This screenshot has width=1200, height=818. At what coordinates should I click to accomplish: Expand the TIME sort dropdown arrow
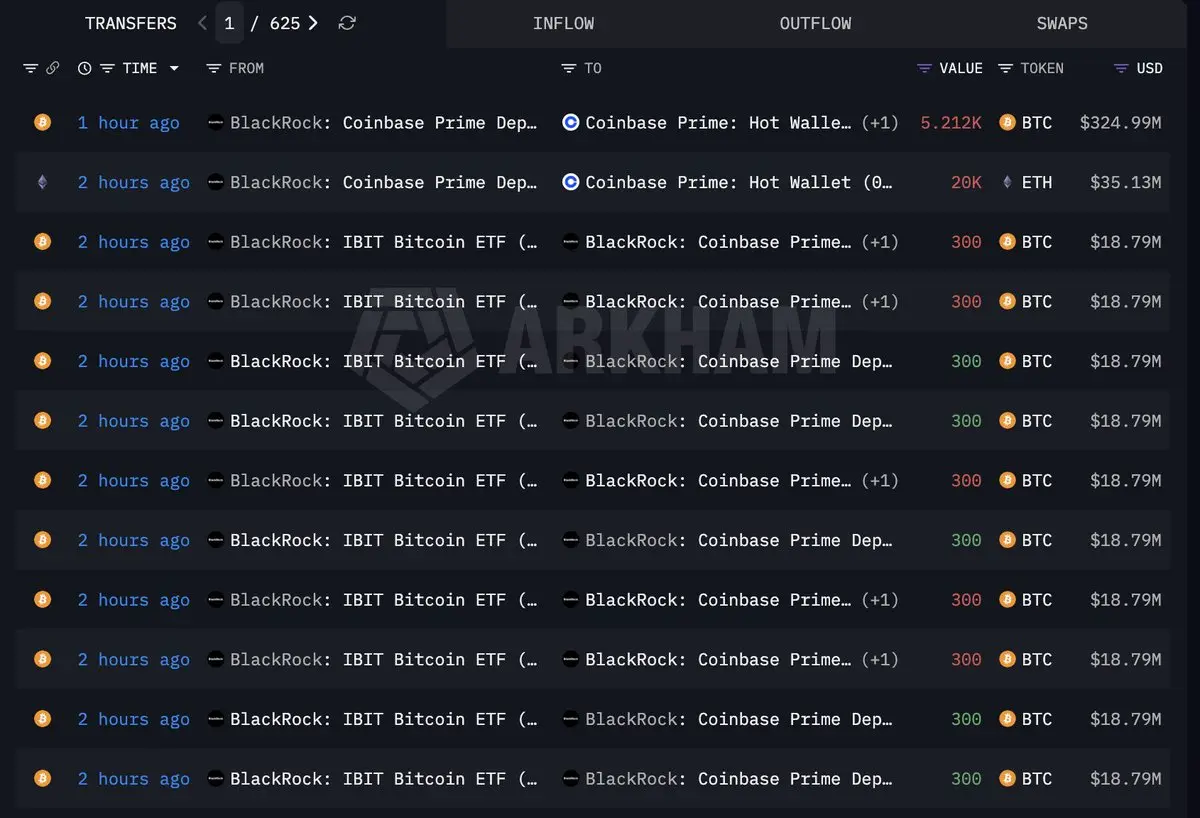tap(174, 68)
